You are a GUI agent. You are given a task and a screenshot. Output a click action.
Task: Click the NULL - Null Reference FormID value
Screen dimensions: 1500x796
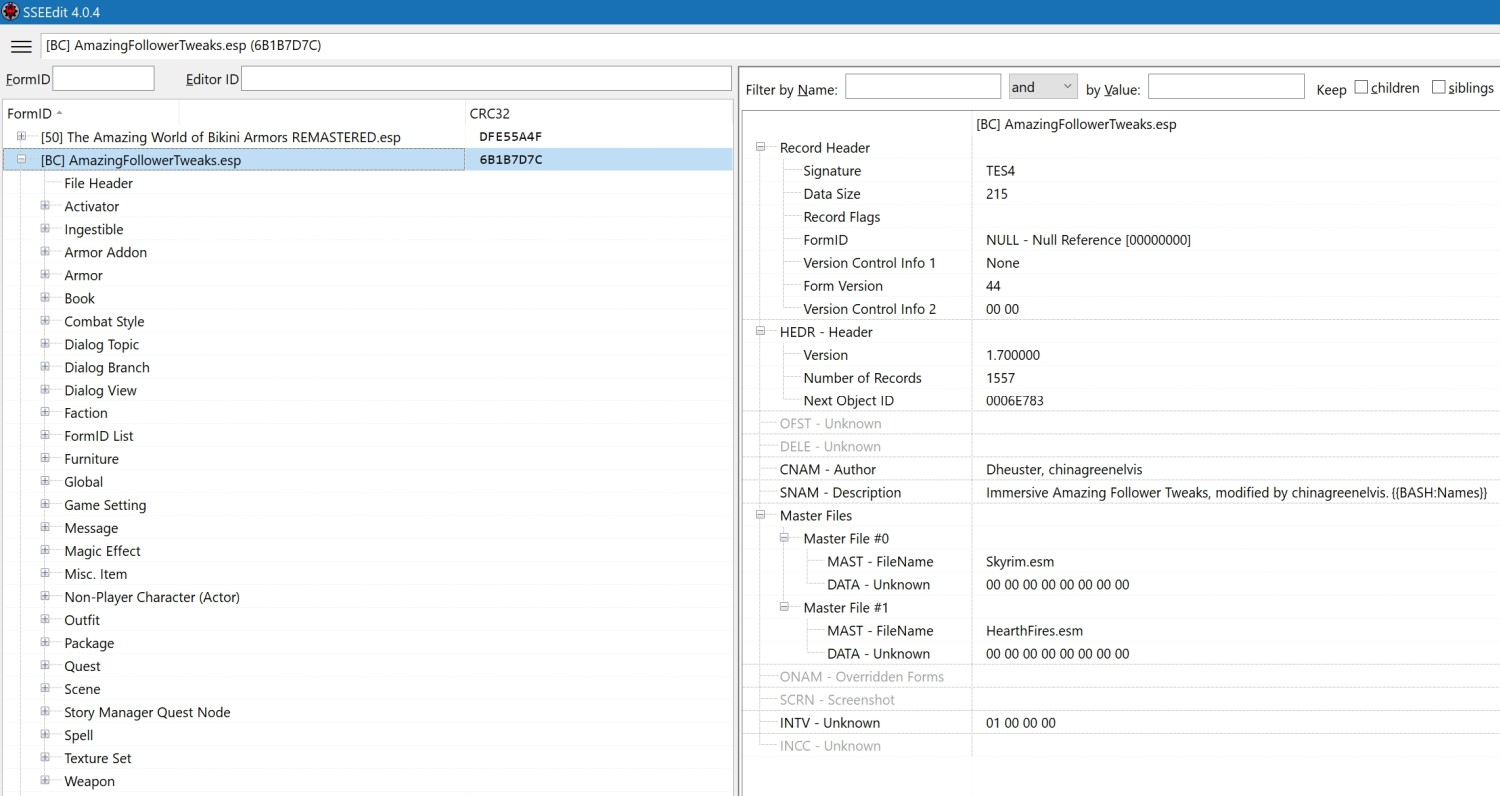(1088, 240)
